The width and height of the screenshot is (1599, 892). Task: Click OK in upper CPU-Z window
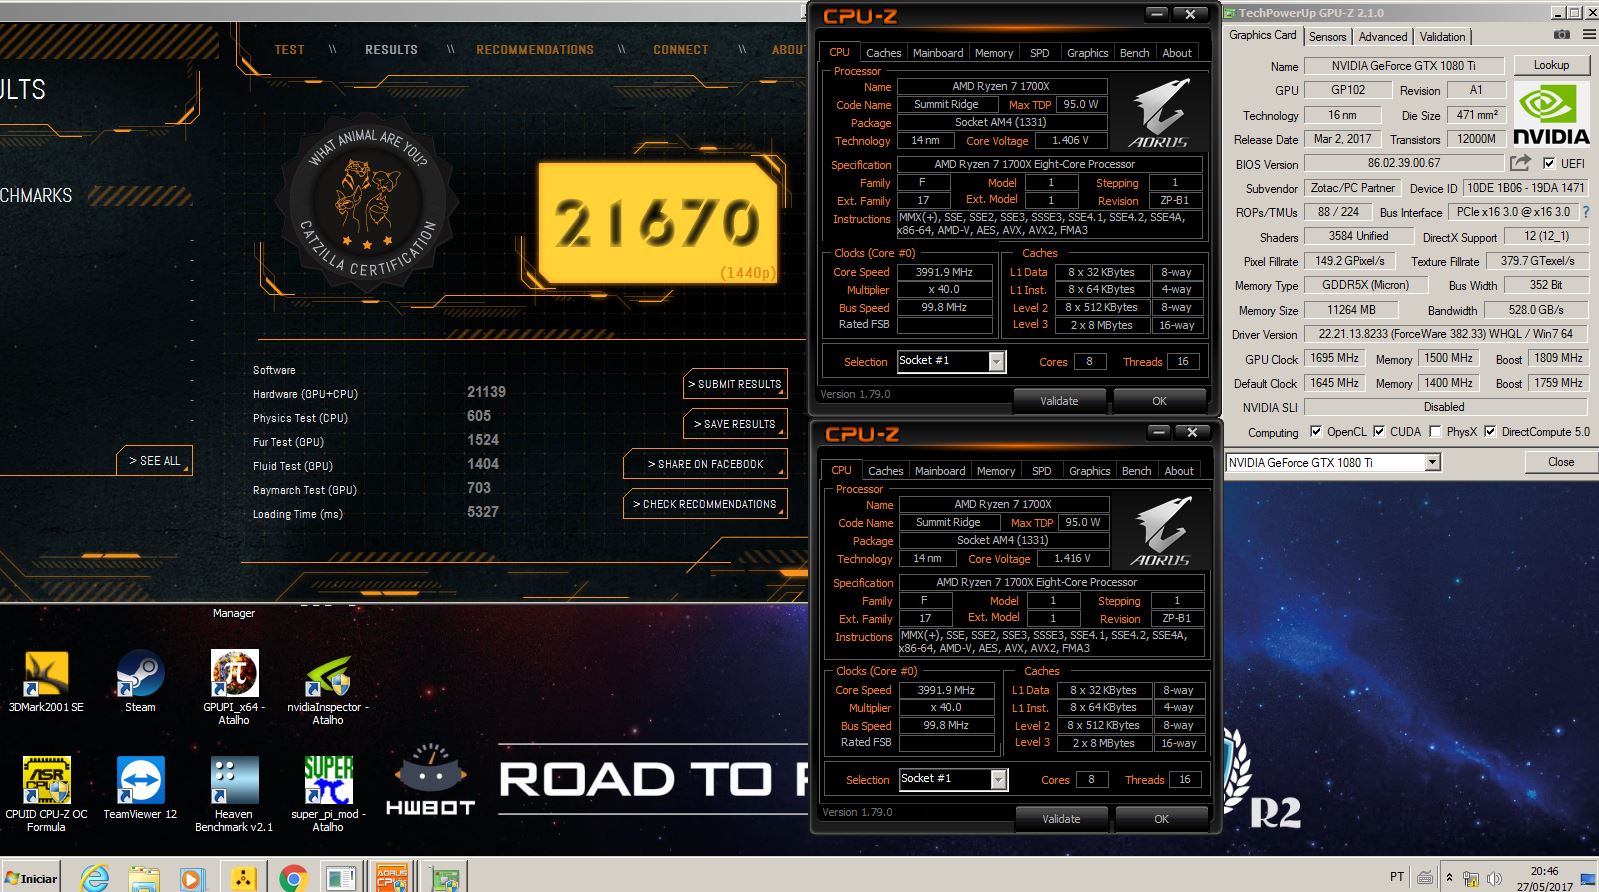point(1159,401)
